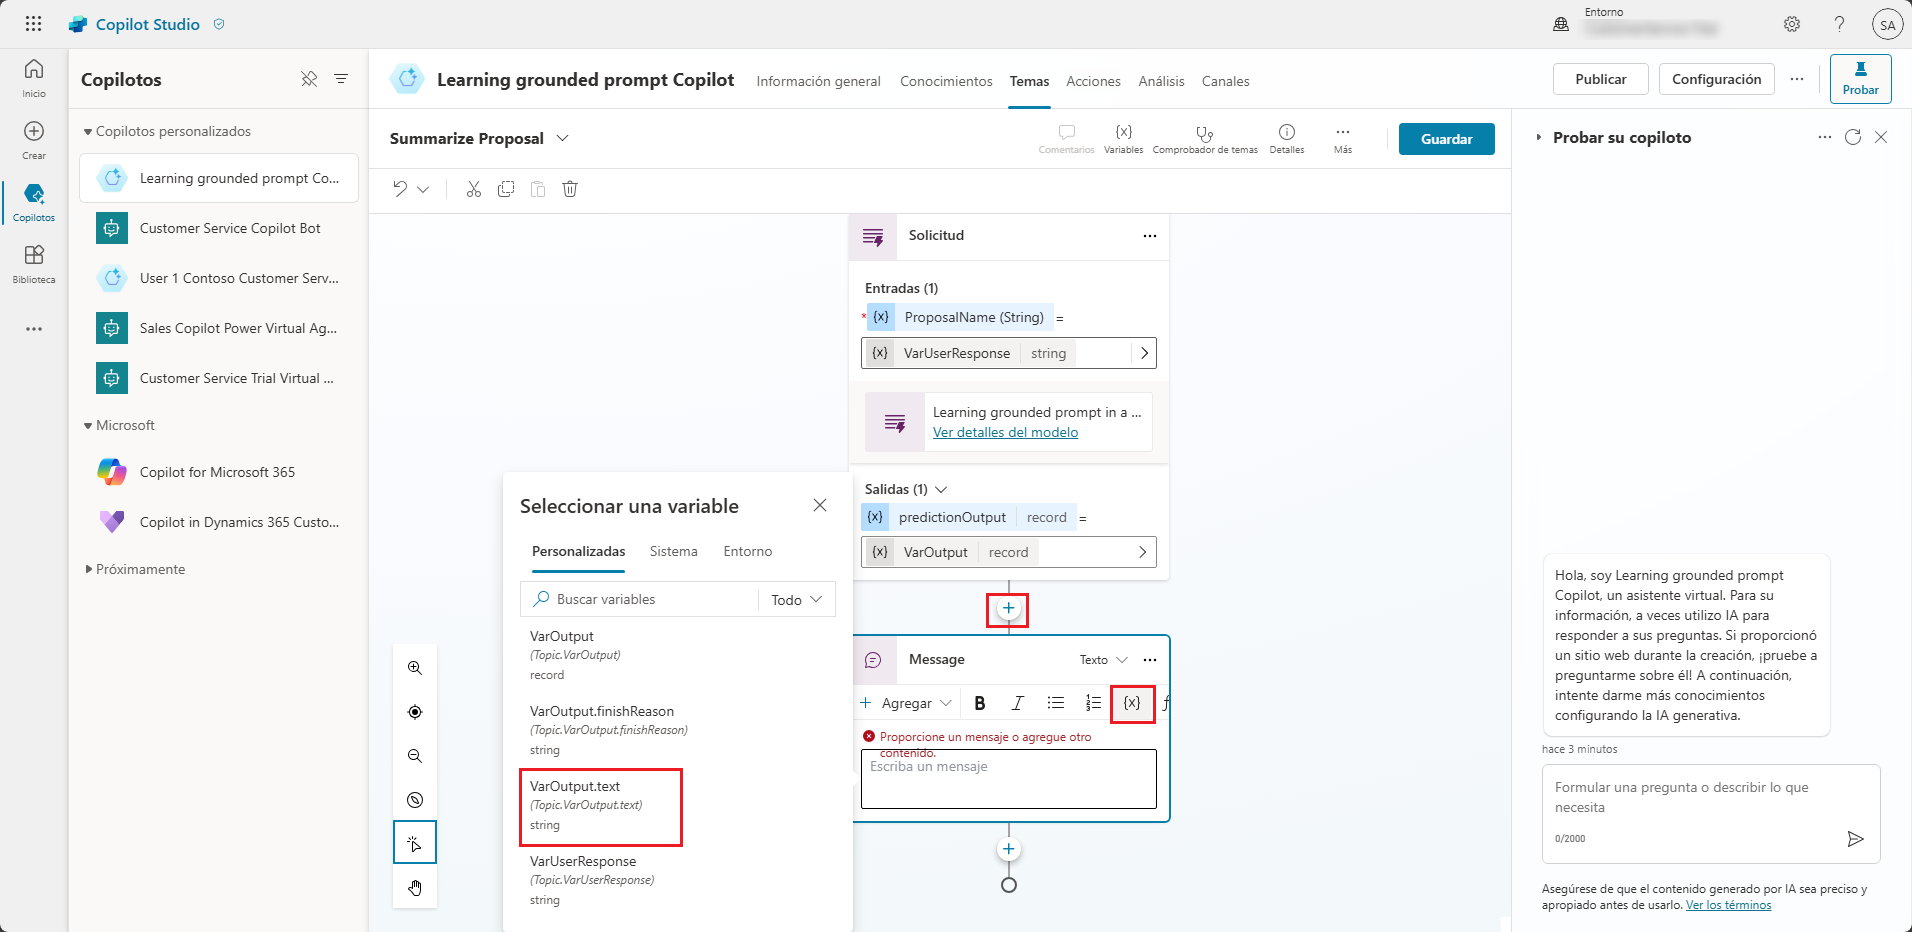Collapse the Salidas (1) section
The height and width of the screenshot is (932, 1912).
coord(941,489)
